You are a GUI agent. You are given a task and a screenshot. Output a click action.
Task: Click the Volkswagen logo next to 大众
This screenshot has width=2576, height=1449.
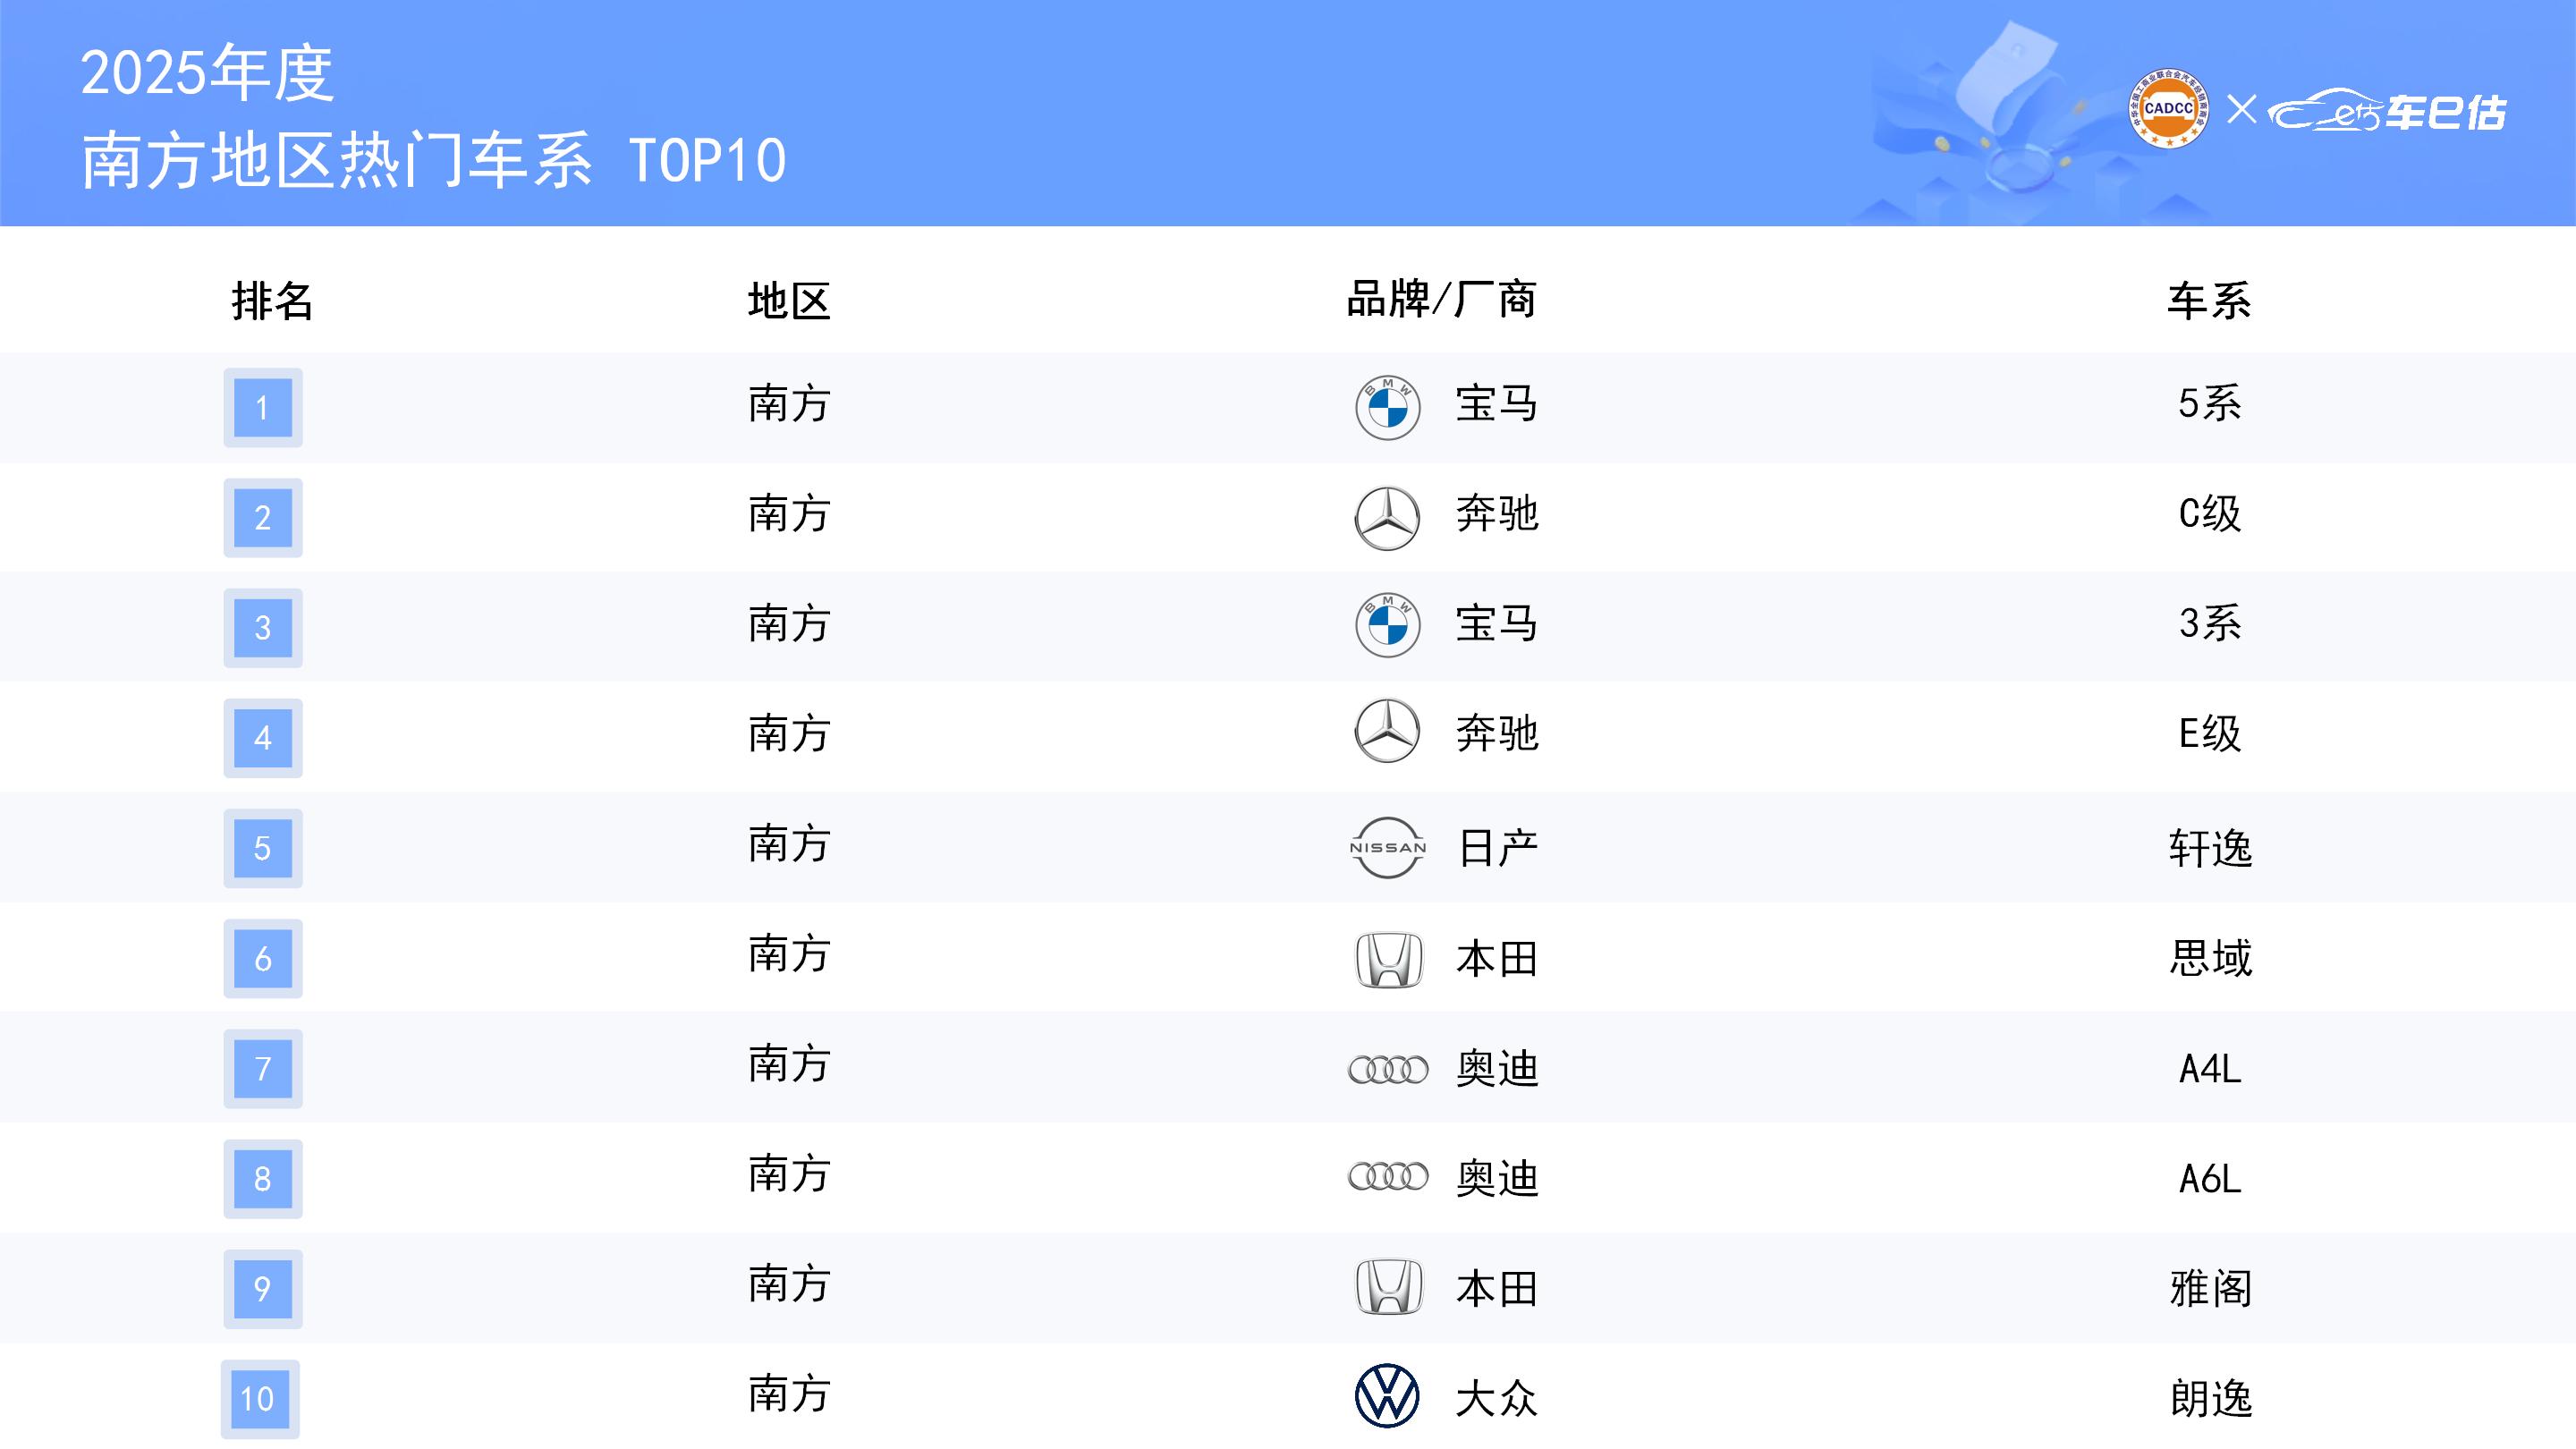1387,1396
